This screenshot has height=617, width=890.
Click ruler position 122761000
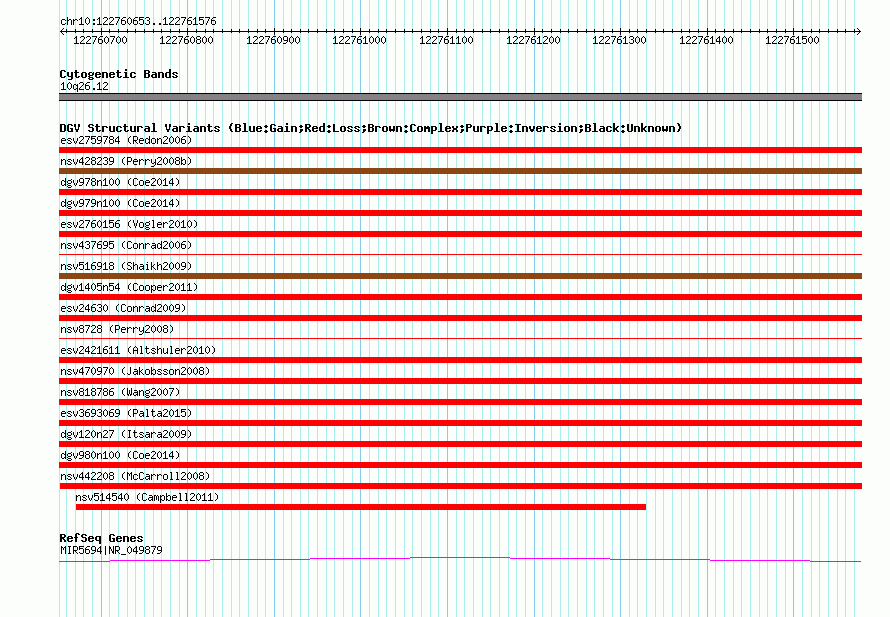[359, 40]
